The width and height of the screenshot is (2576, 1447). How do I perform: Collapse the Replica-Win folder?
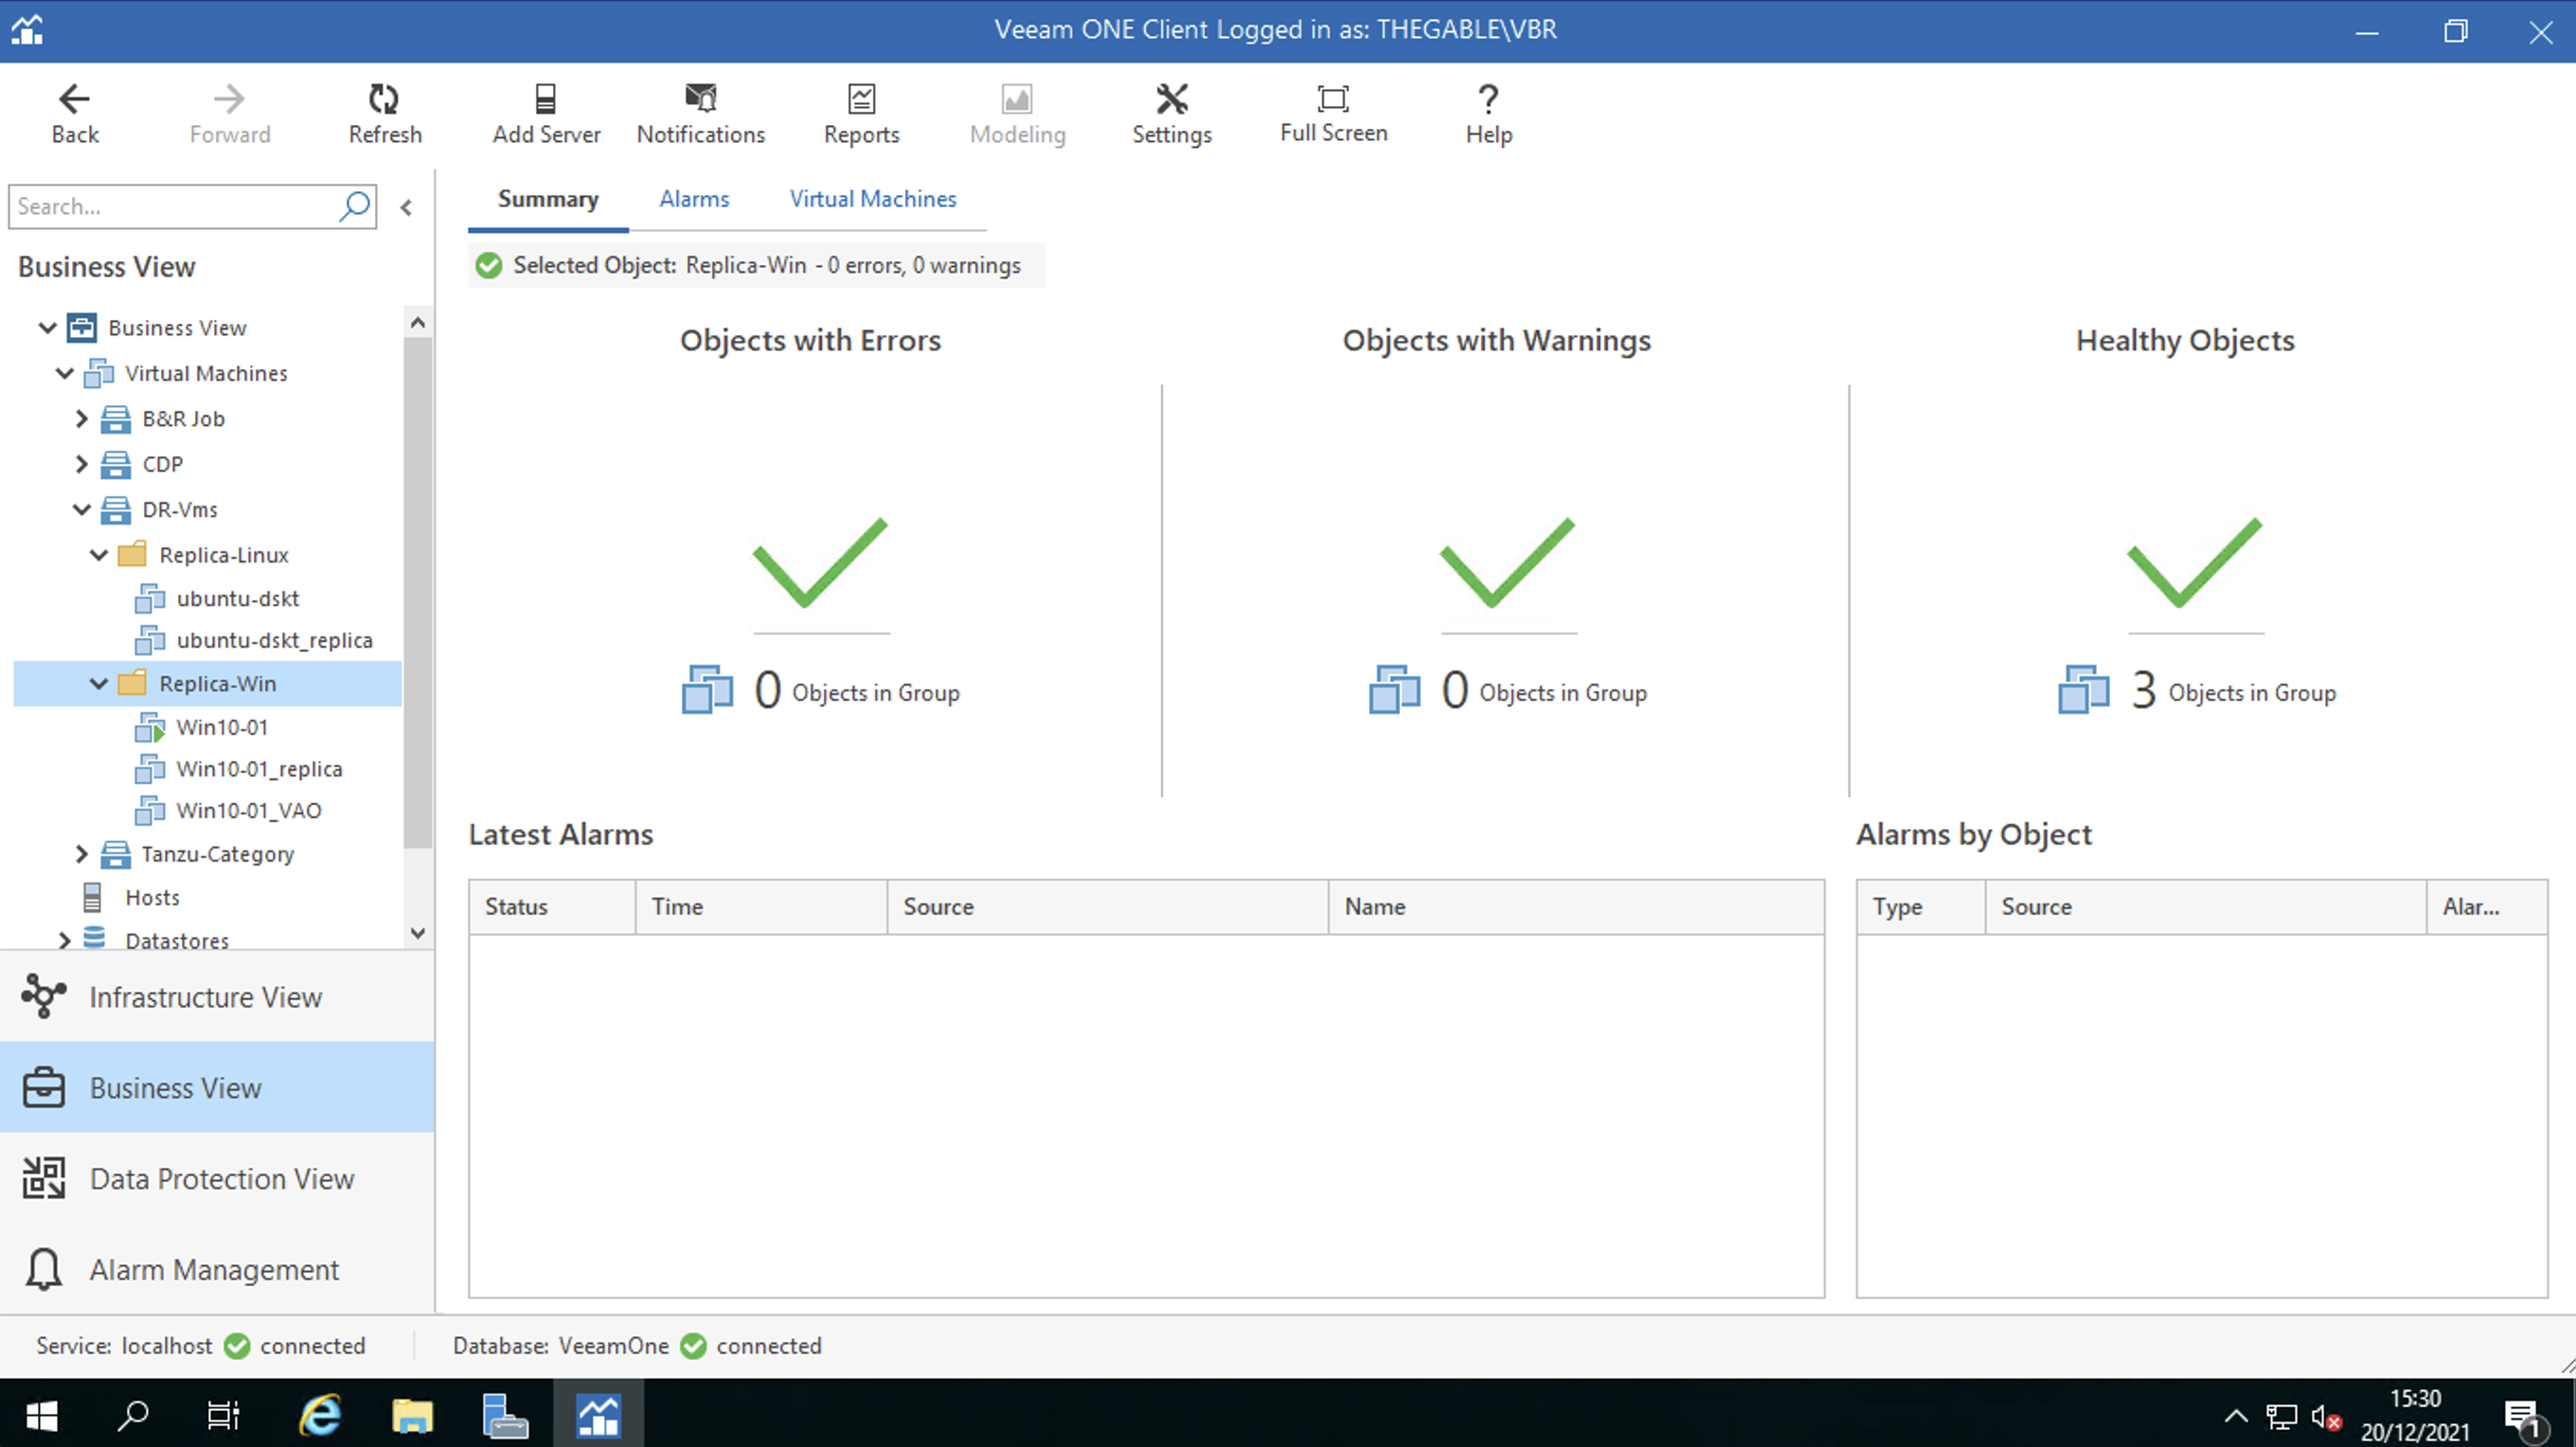99,683
